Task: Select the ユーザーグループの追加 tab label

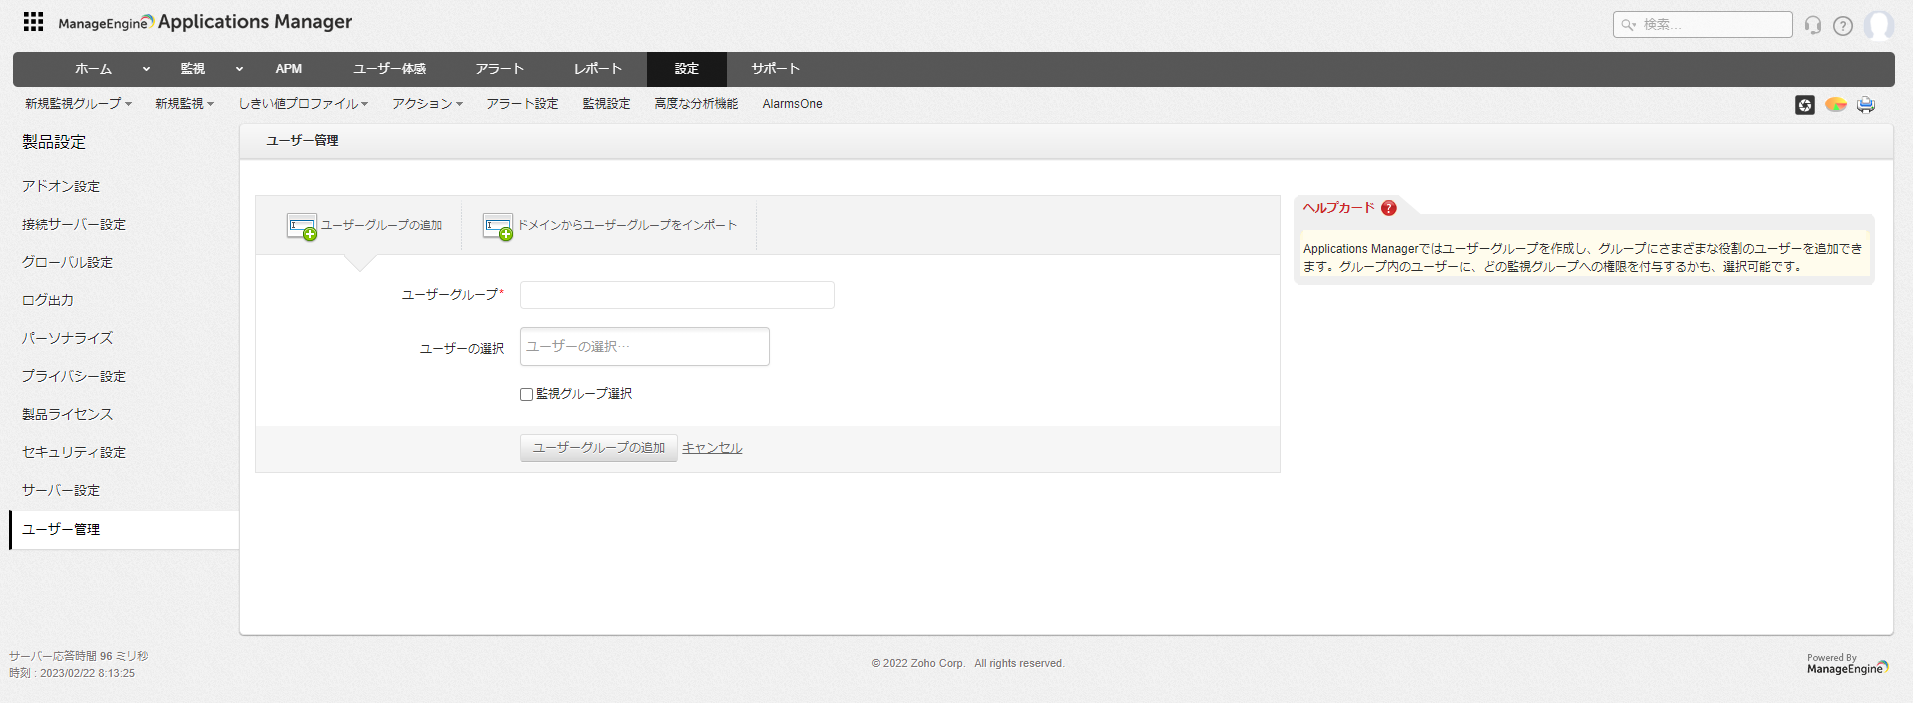Action: [x=381, y=226]
